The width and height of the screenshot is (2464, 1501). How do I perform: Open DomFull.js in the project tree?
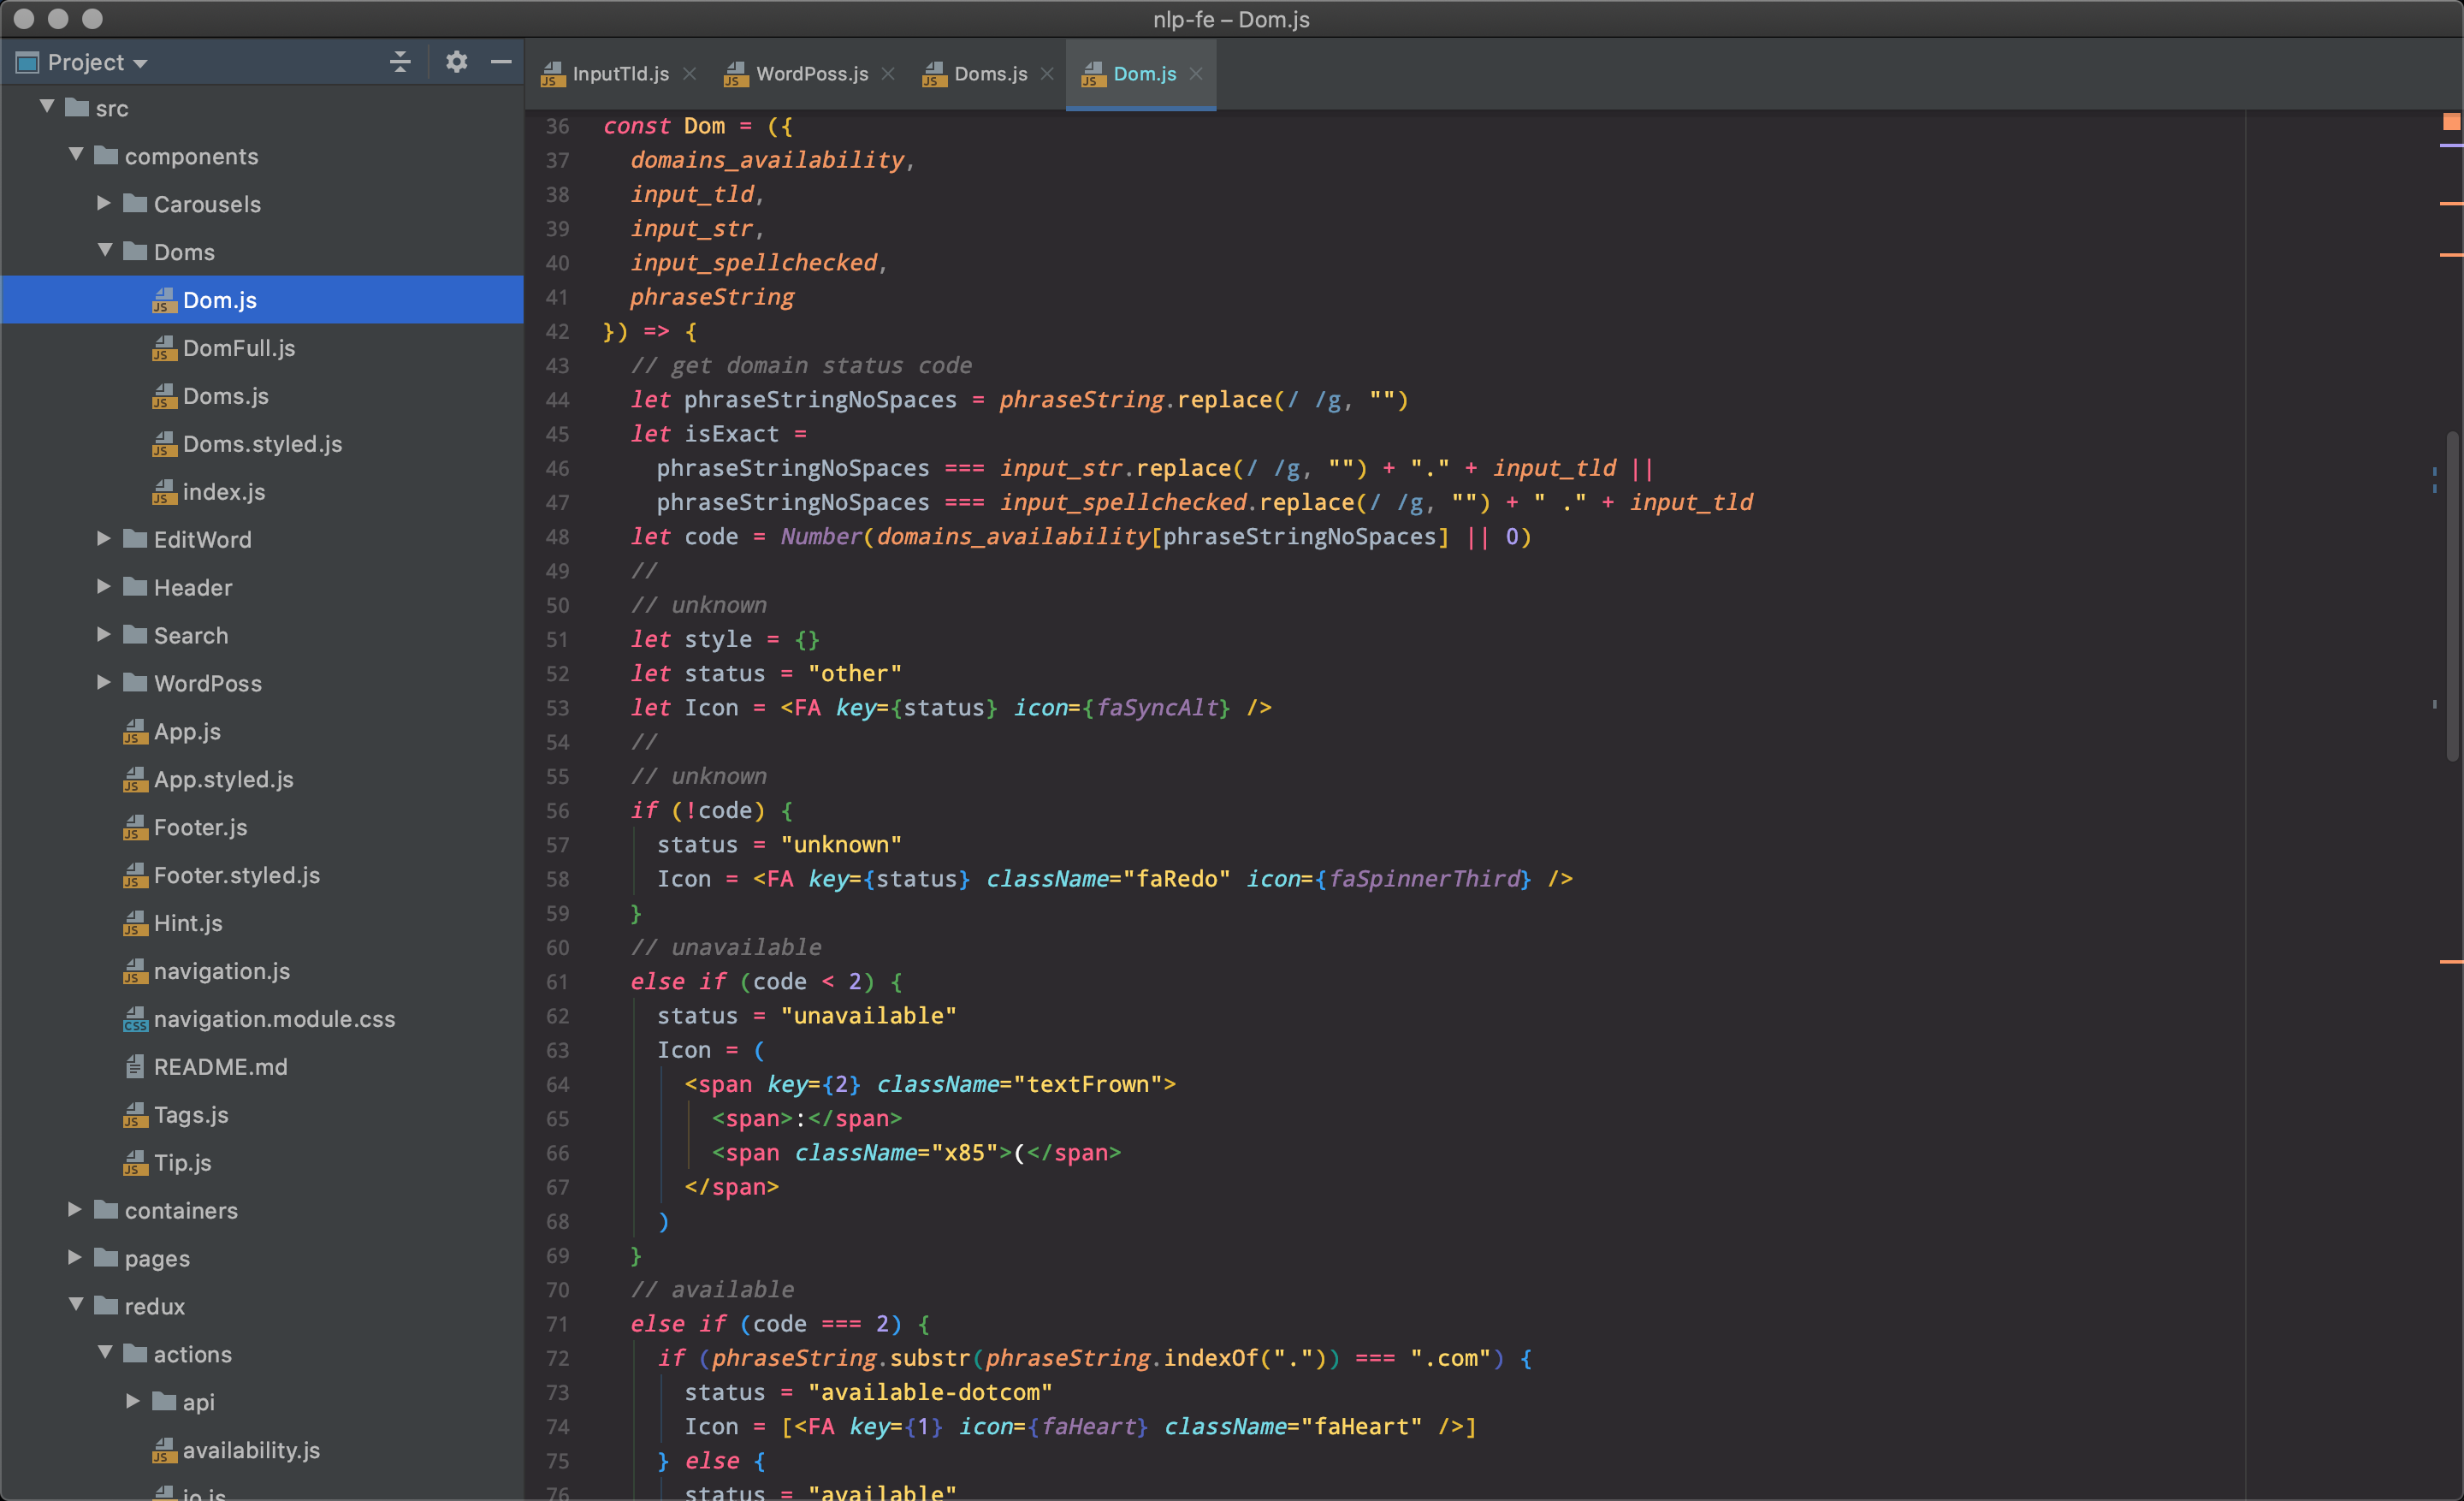238,348
